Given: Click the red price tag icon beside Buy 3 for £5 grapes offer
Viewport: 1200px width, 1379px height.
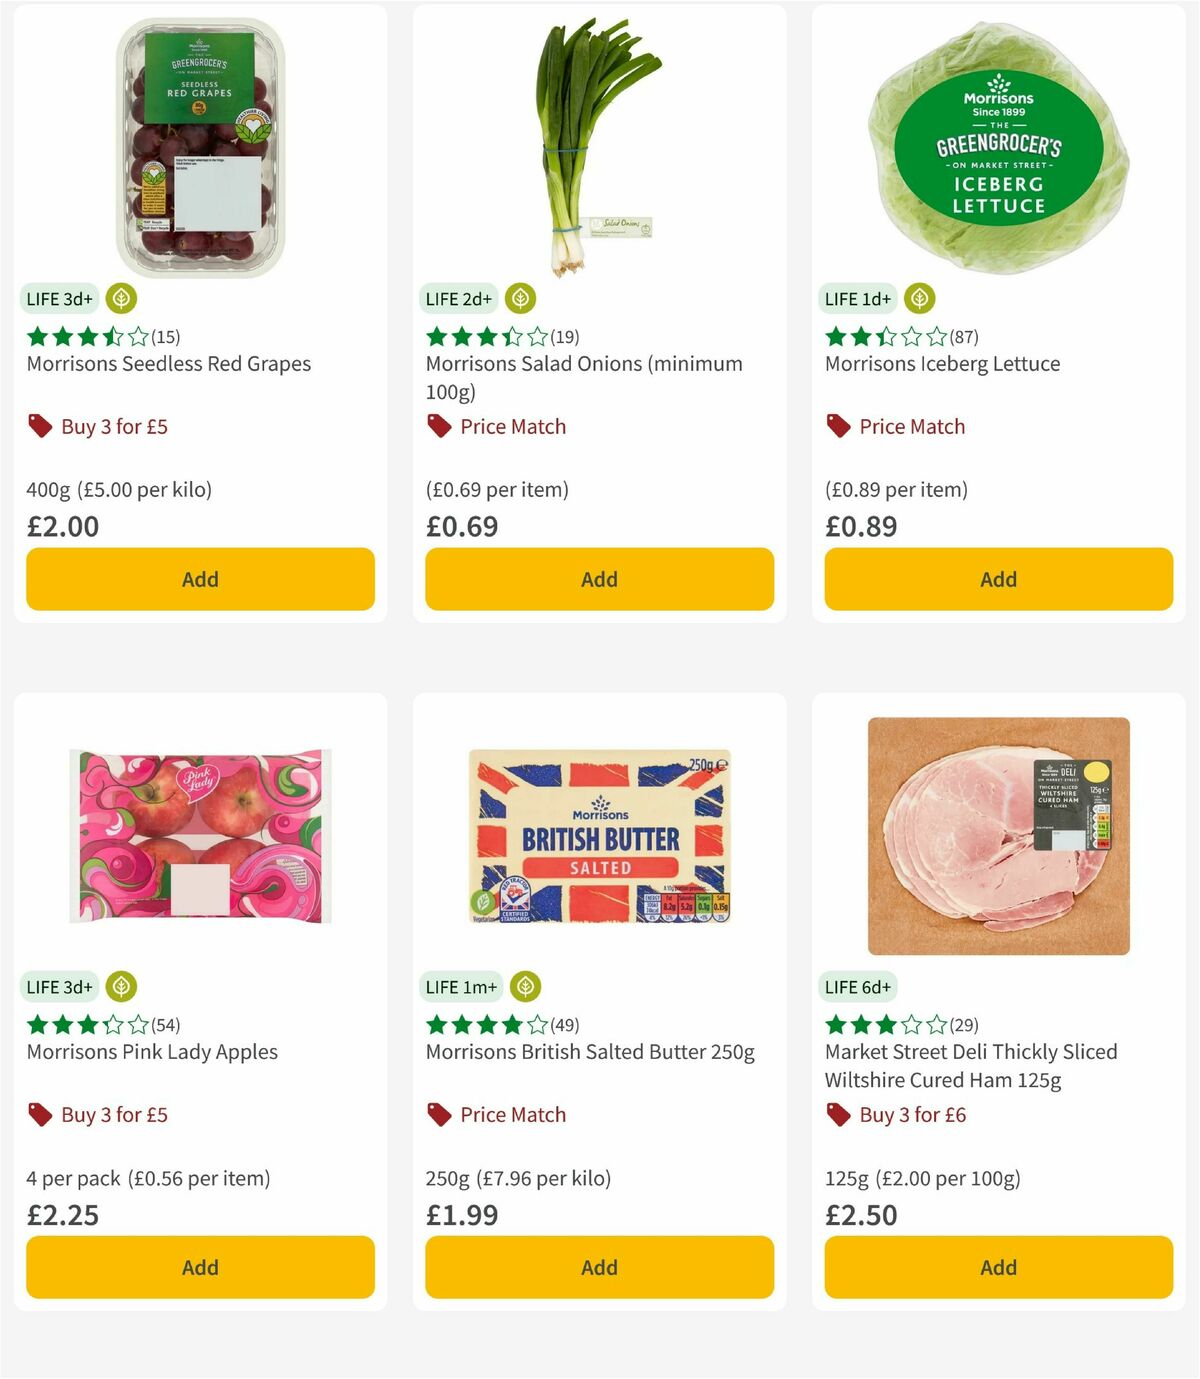Looking at the screenshot, I should tap(40, 426).
